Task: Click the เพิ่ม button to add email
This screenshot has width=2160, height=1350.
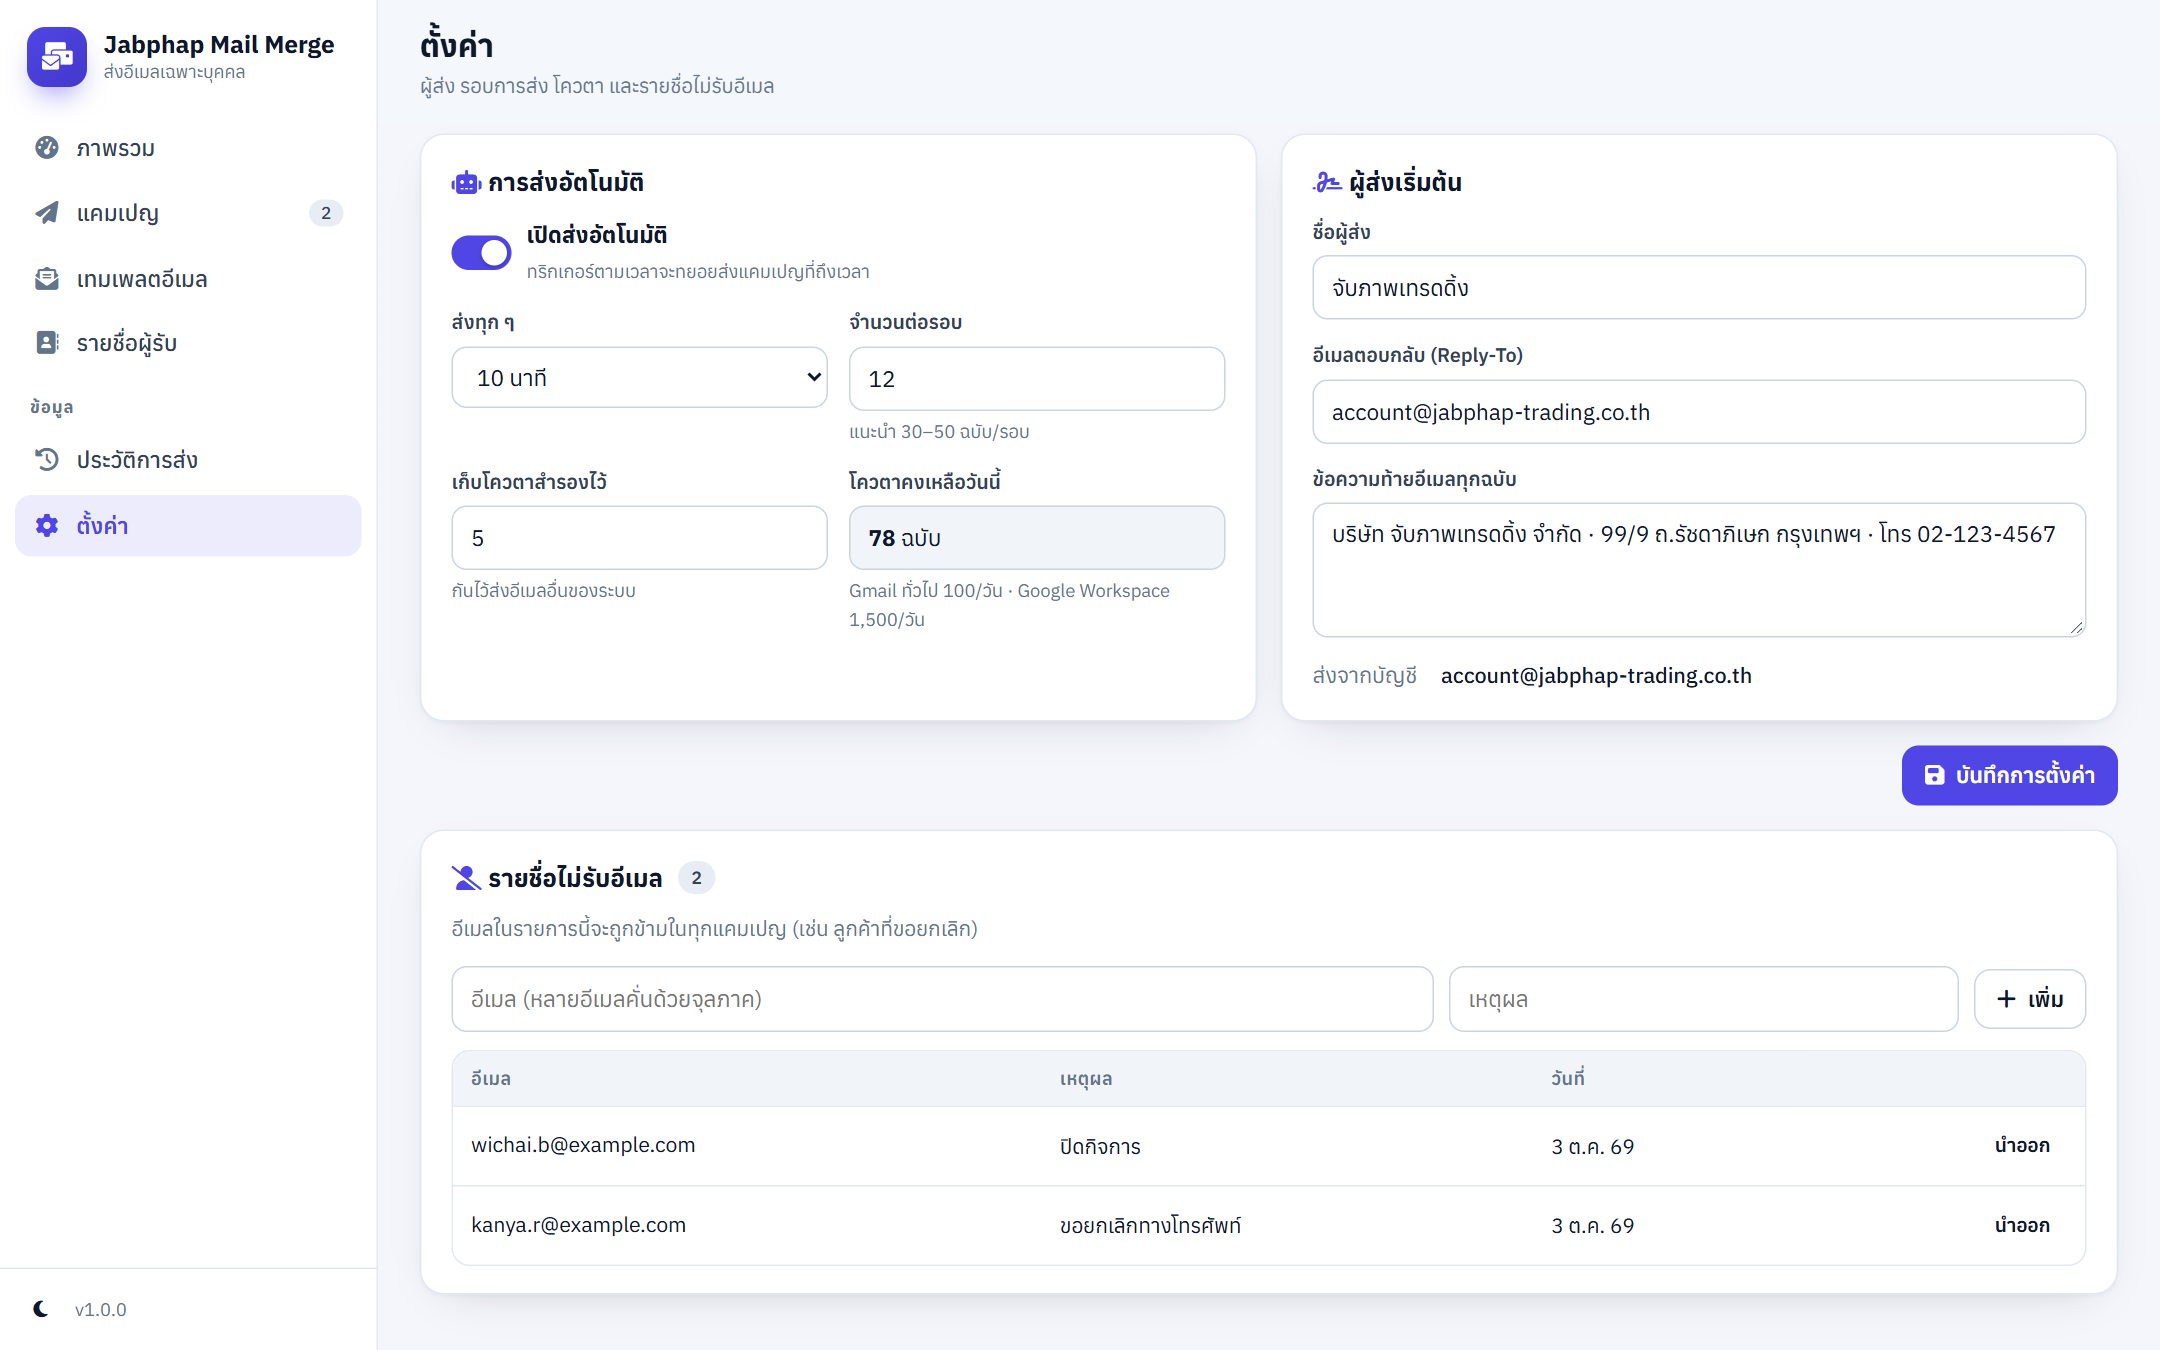Action: 2029,999
